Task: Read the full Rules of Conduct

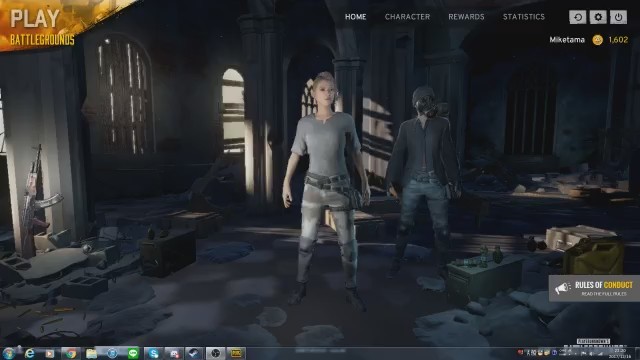Action: (604, 294)
